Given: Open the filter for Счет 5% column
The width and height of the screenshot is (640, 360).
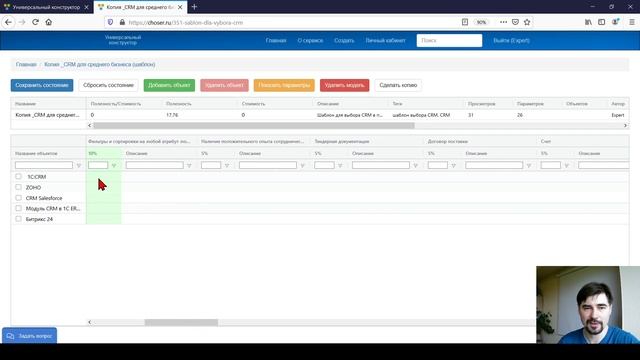Looking at the screenshot, I should (x=567, y=165).
